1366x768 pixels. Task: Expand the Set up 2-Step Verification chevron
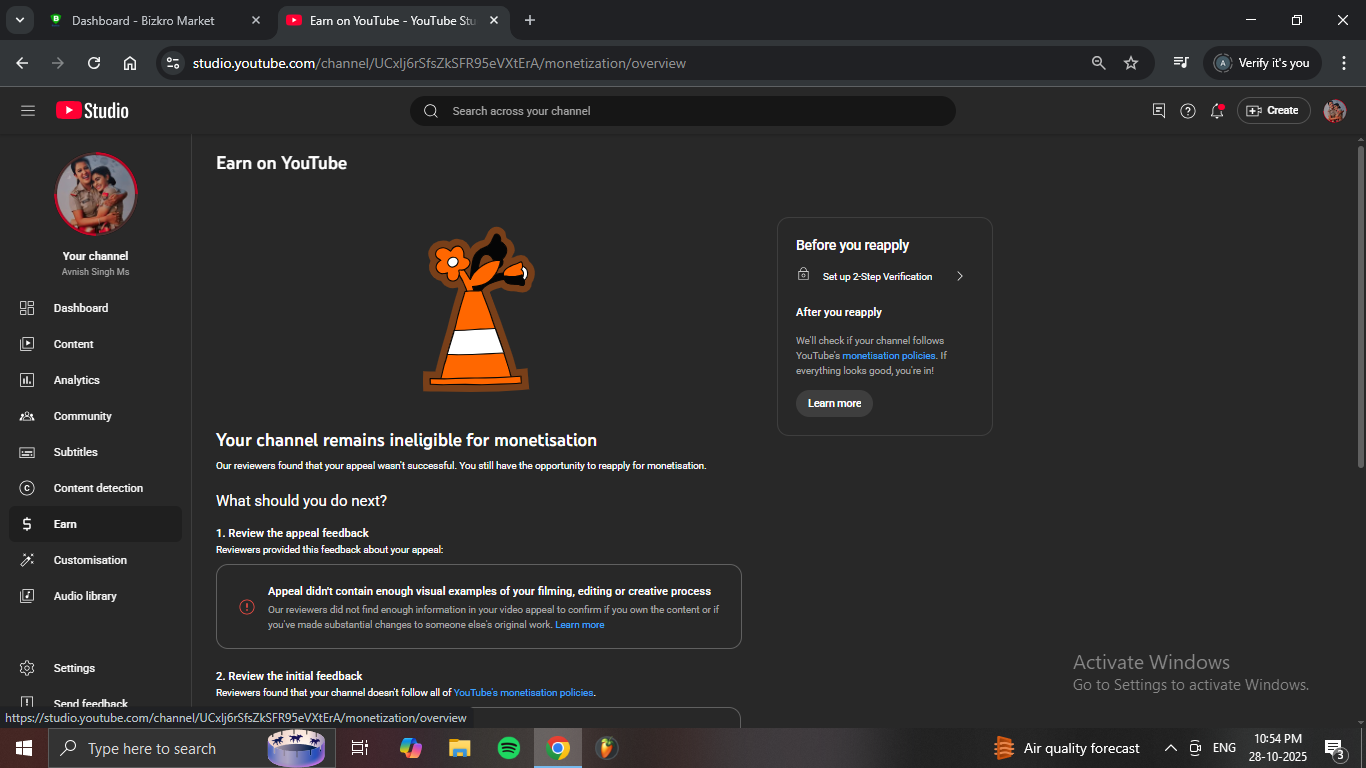point(960,276)
